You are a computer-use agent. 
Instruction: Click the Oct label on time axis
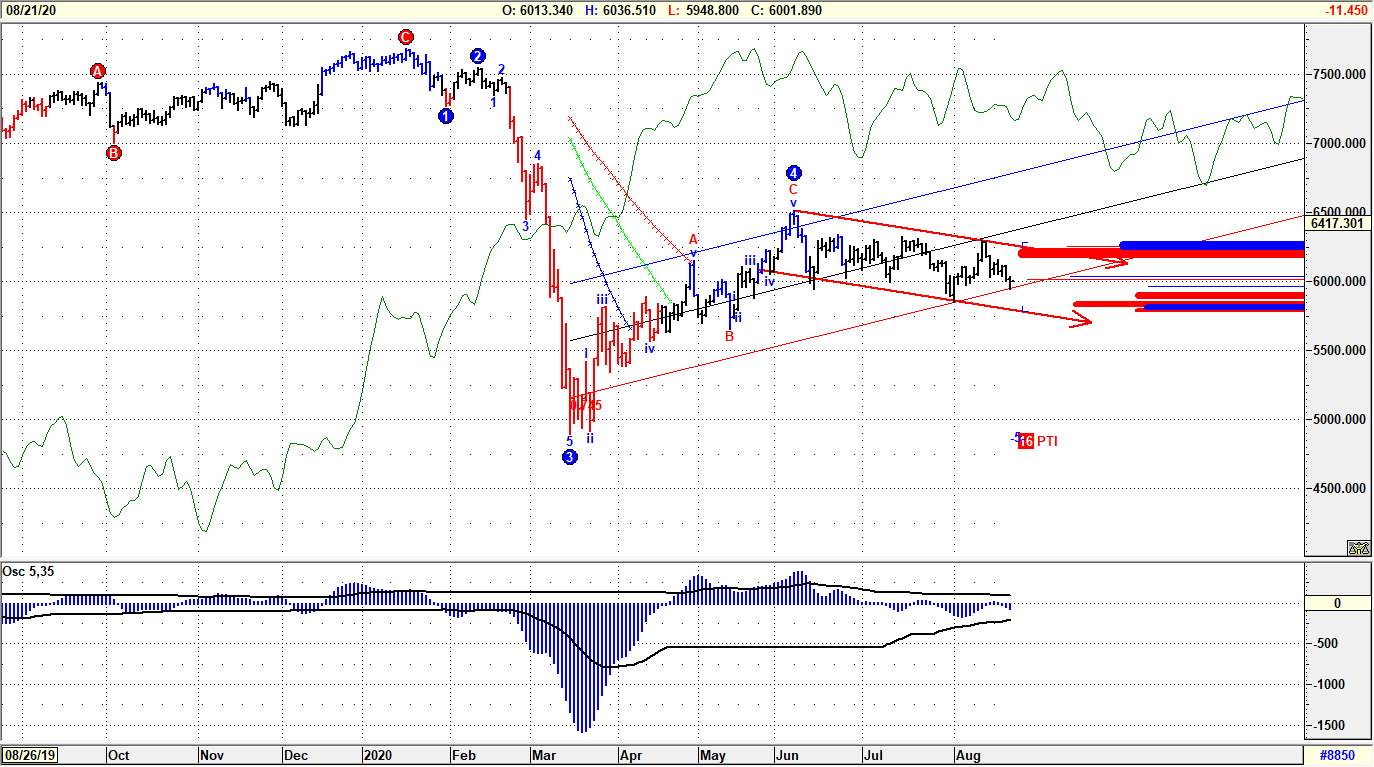click(121, 756)
